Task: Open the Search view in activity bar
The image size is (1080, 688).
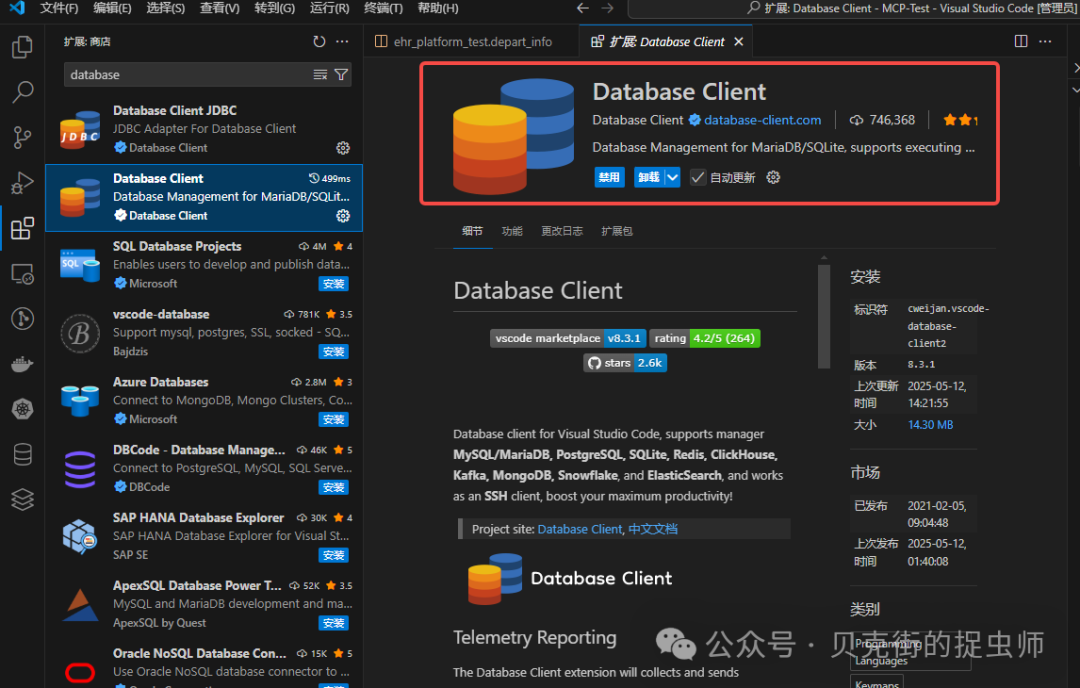Action: [x=22, y=92]
